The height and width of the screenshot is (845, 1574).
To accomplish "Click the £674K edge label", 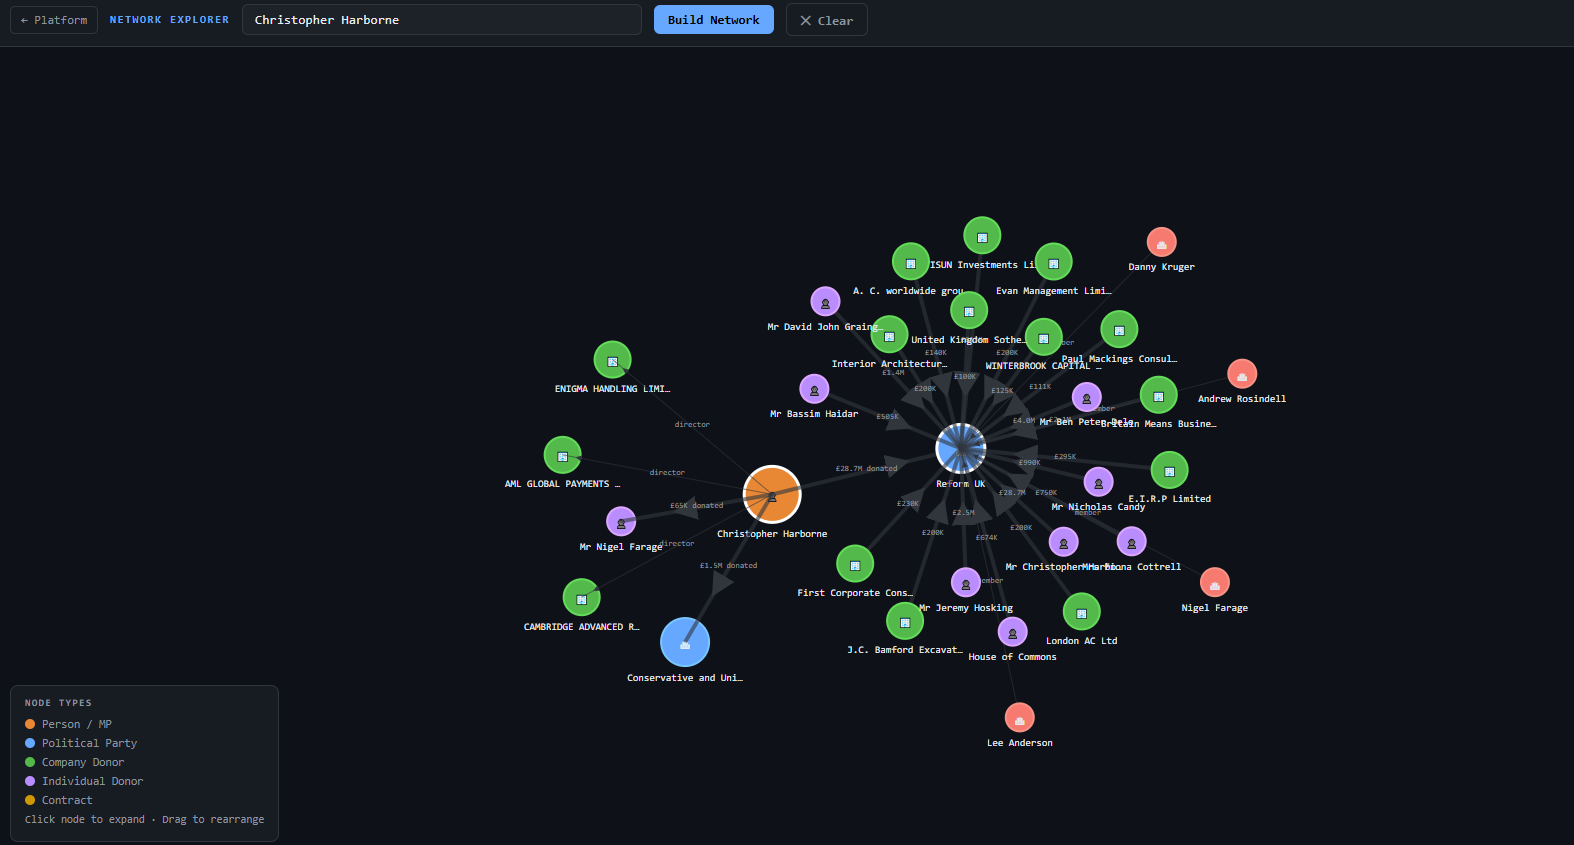I will [x=987, y=537].
